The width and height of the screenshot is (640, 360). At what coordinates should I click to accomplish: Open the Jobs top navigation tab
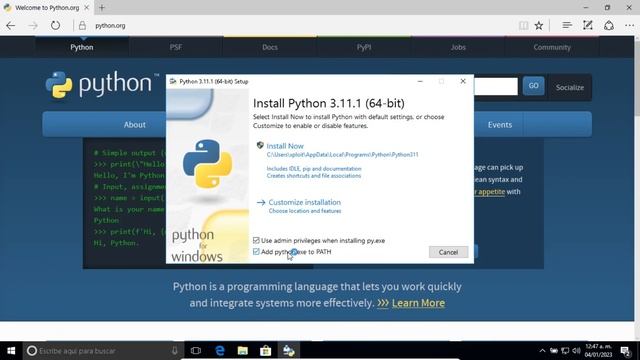tap(458, 47)
